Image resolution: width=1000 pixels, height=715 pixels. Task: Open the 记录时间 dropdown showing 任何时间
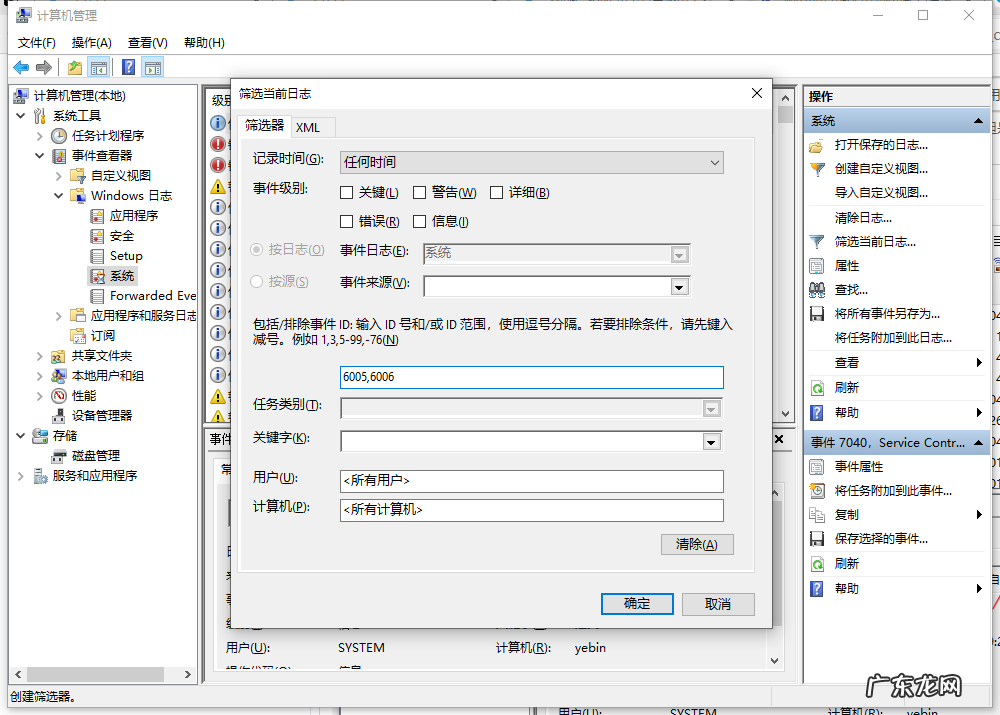pyautogui.click(x=531, y=162)
